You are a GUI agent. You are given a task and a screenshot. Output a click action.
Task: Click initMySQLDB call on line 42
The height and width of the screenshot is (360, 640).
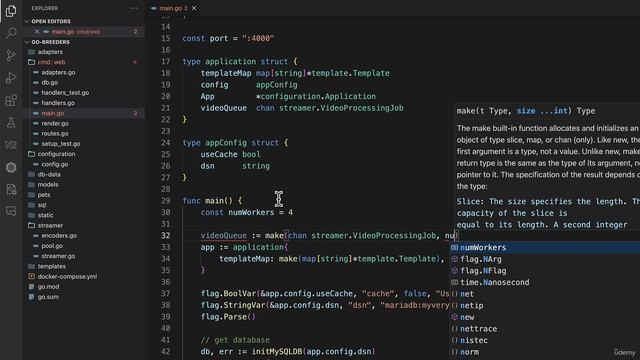[278, 351]
